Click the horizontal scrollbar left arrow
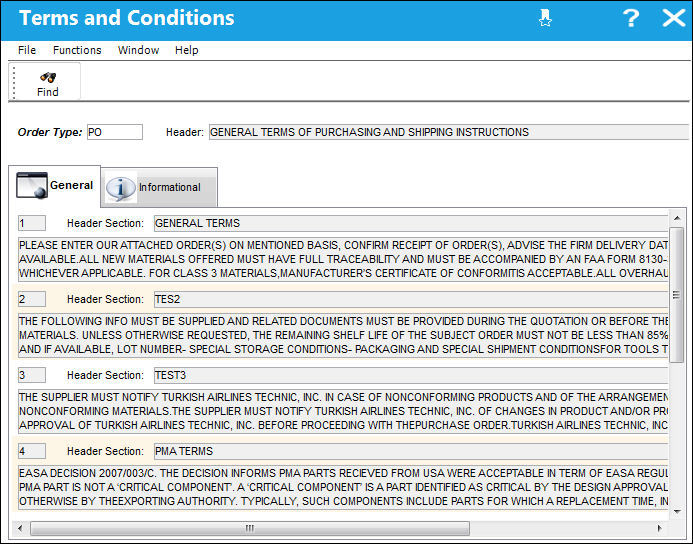This screenshot has height=544, width=693. (x=20, y=528)
